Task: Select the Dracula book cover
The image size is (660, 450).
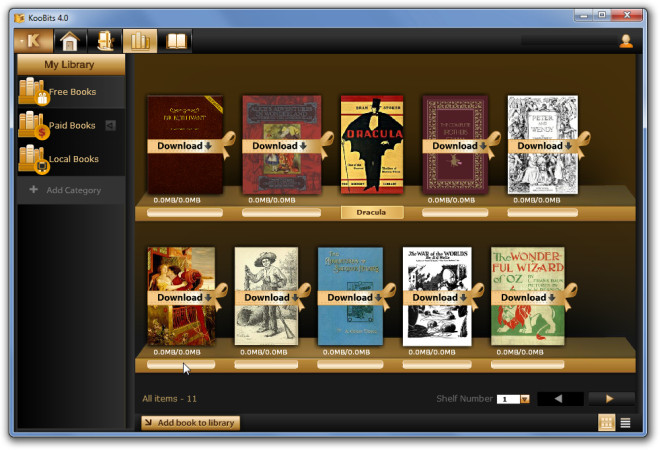Action: [x=372, y=144]
